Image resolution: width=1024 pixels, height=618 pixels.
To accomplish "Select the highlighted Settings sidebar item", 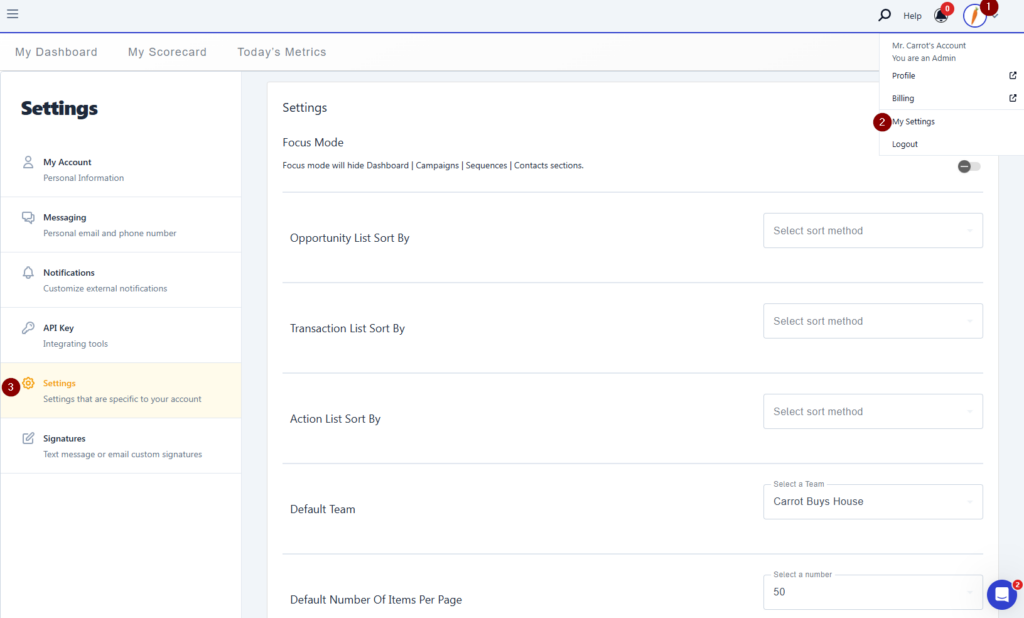I will (121, 391).
